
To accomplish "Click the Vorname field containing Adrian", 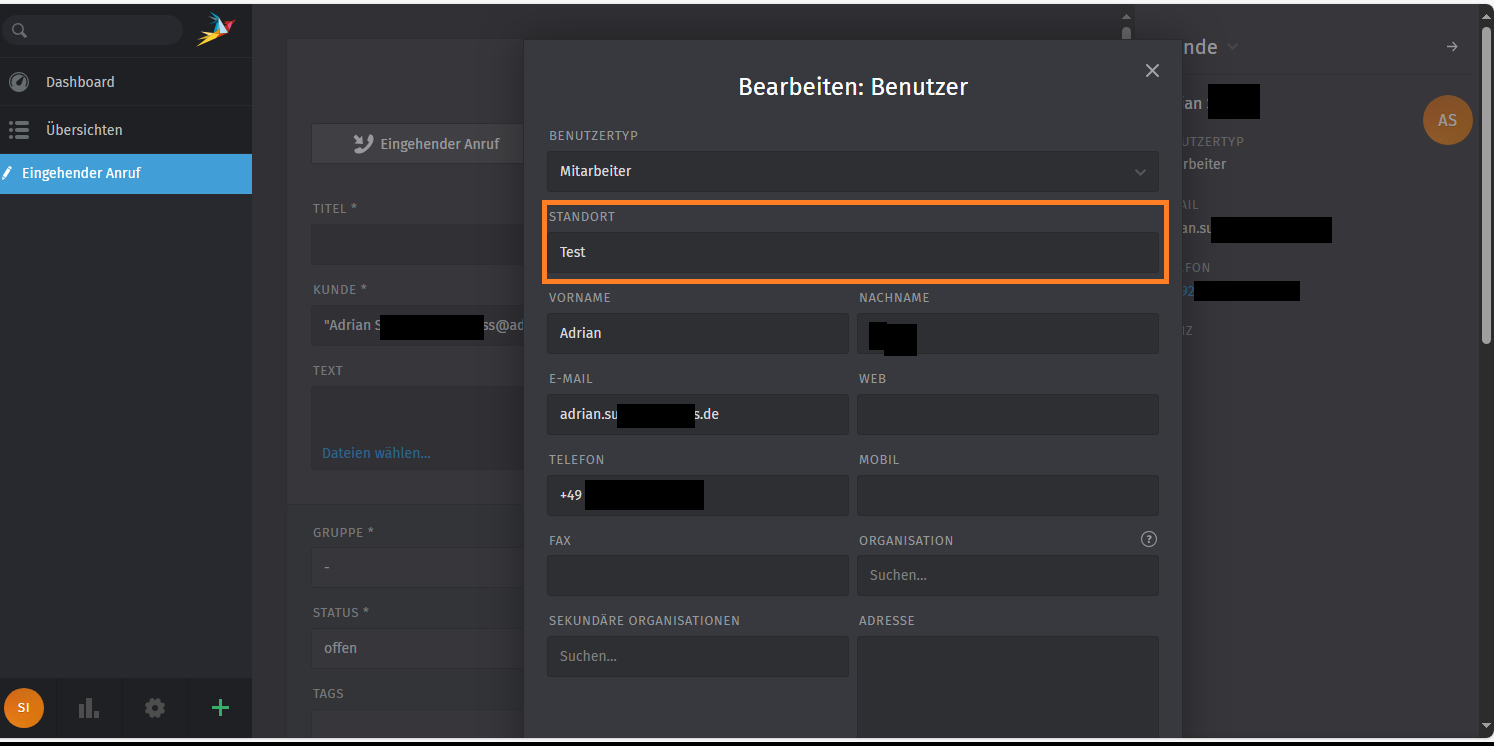I will (697, 333).
